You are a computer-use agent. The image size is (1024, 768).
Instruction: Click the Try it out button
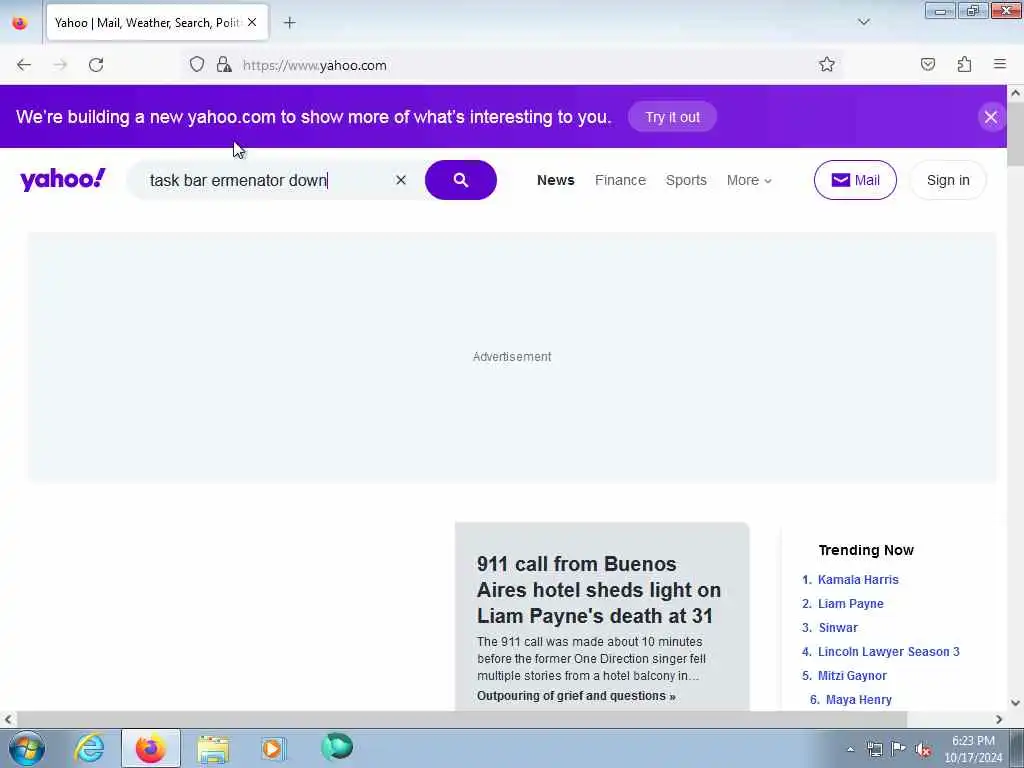tap(672, 117)
